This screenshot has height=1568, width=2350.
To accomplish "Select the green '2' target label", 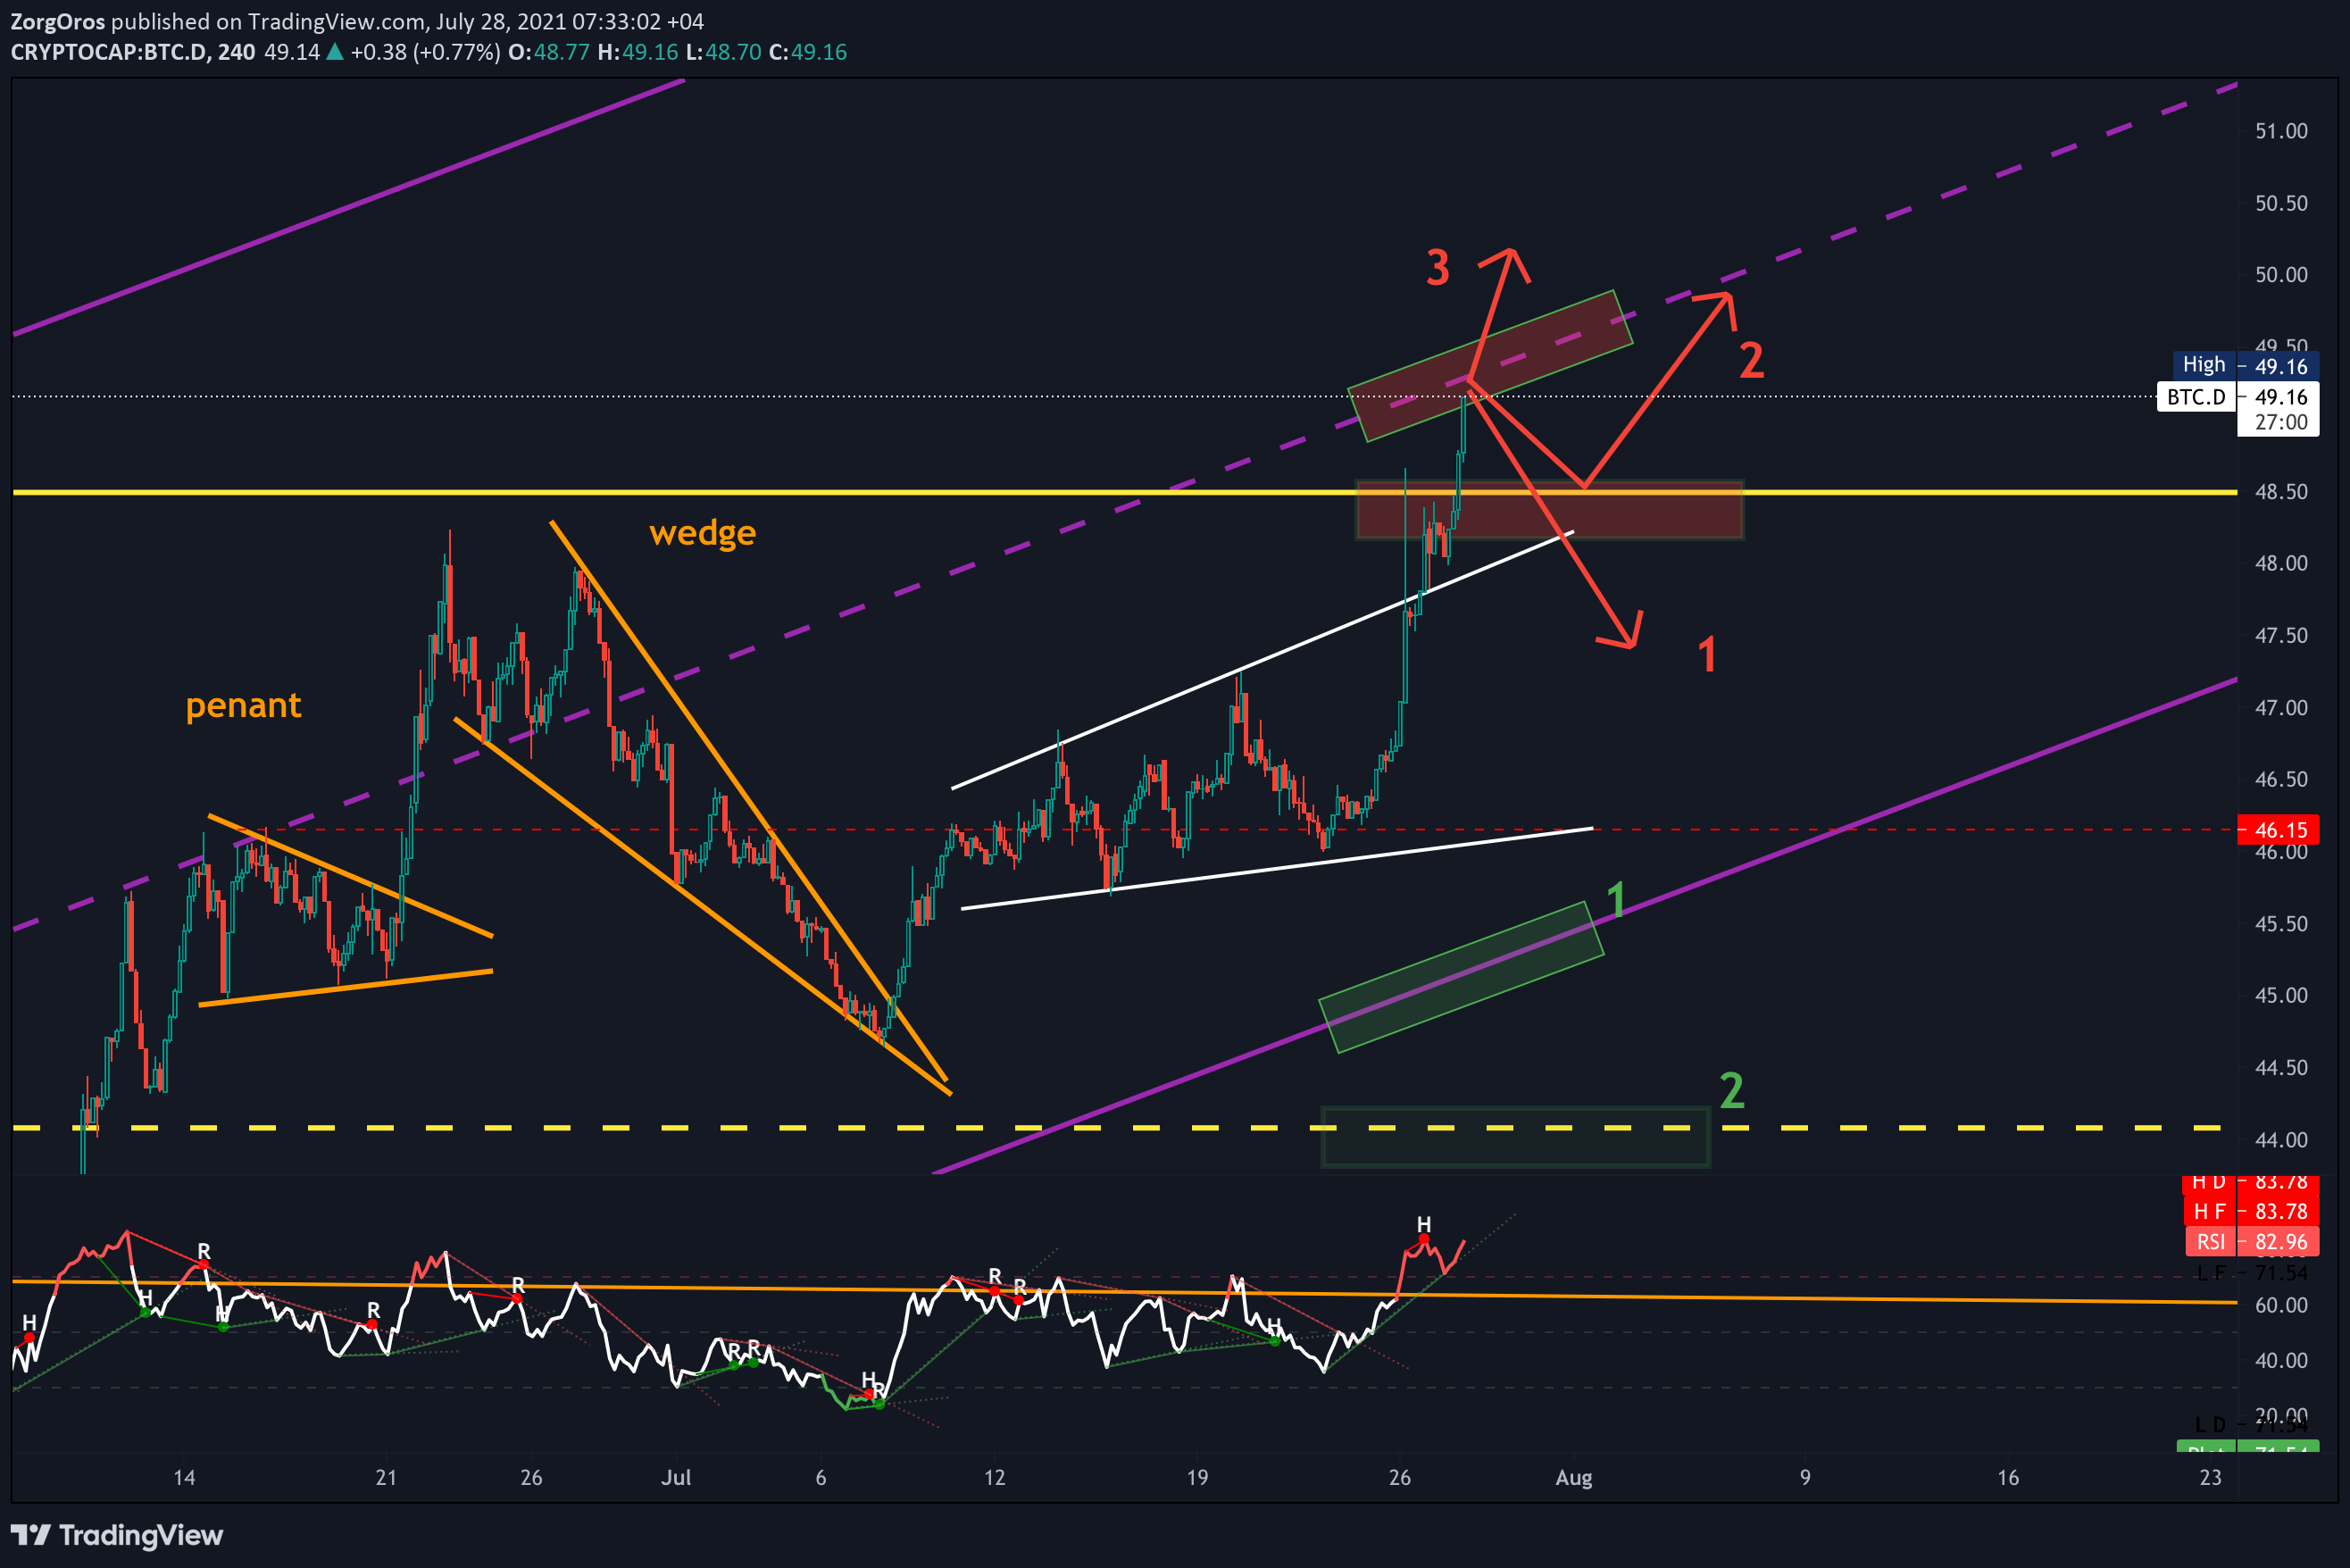I will (1732, 1091).
